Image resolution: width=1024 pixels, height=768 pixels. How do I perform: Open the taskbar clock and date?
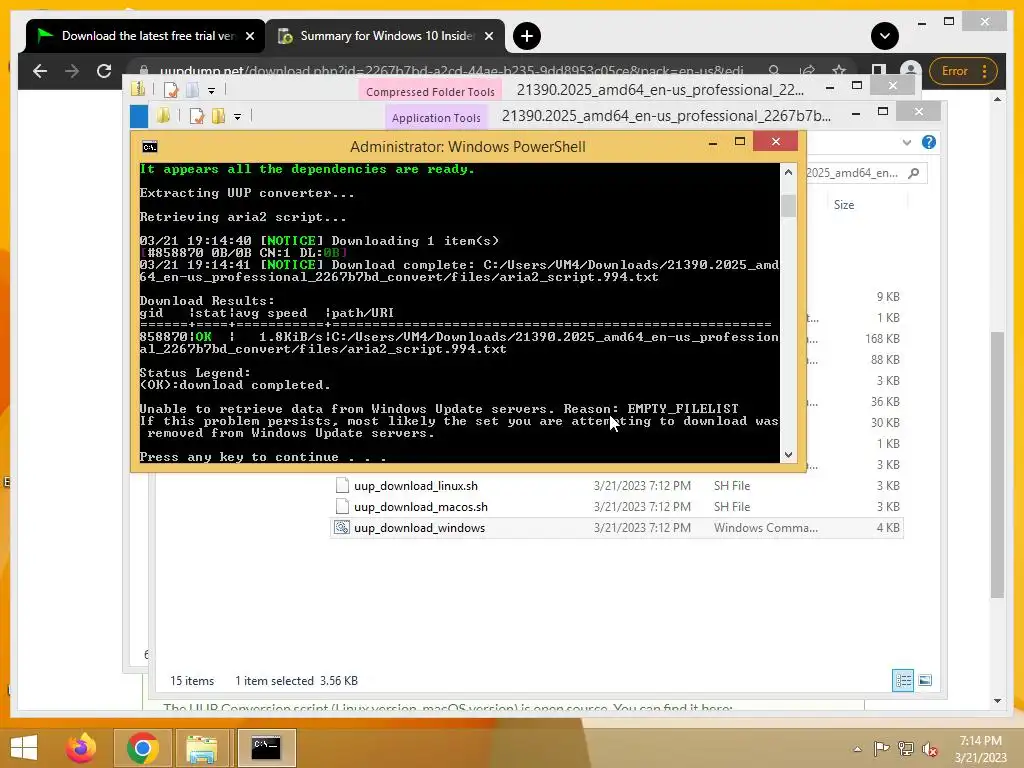coord(980,749)
